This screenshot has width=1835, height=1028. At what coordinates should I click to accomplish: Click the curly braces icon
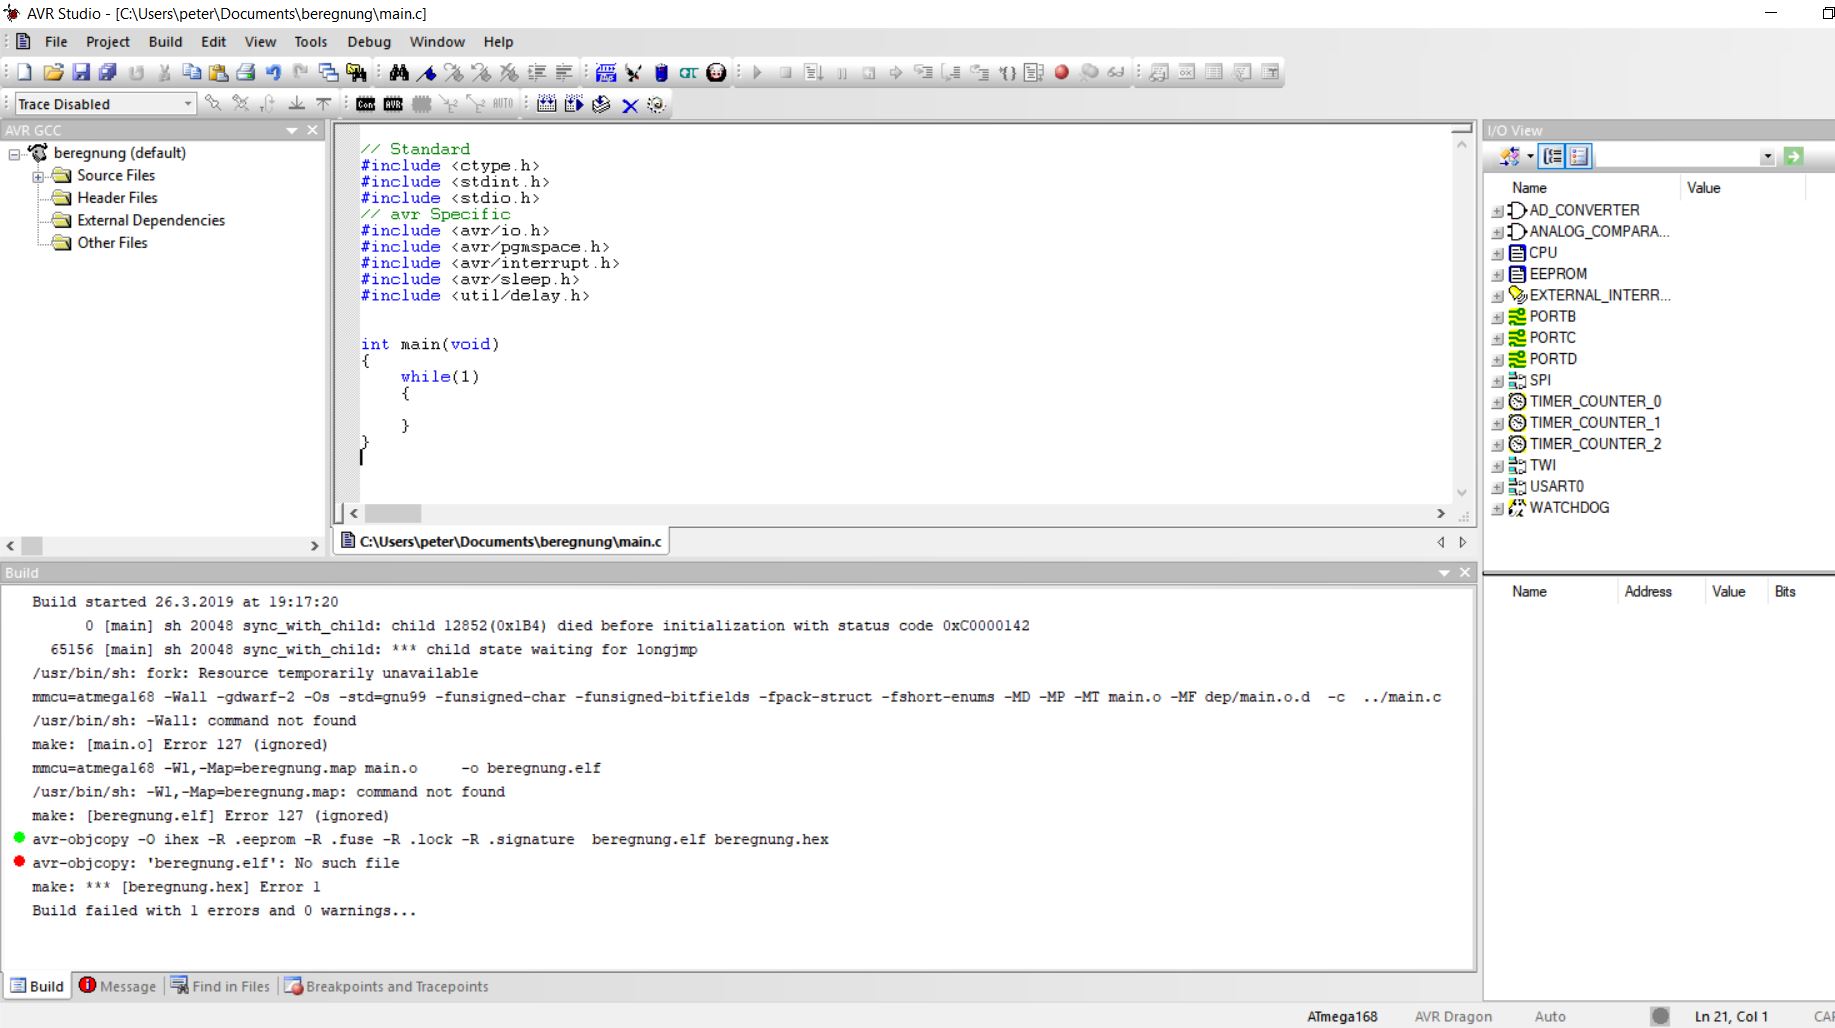point(1008,72)
